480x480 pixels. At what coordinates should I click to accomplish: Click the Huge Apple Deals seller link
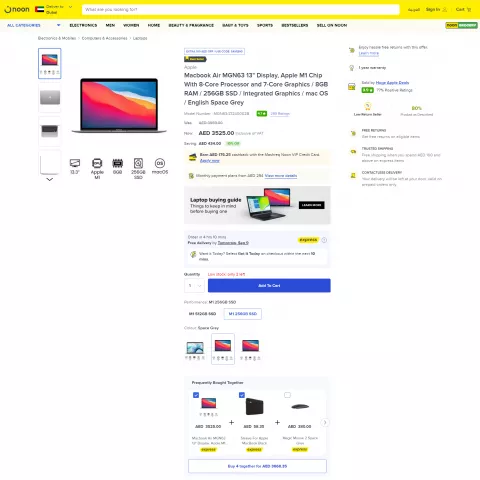tap(392, 83)
